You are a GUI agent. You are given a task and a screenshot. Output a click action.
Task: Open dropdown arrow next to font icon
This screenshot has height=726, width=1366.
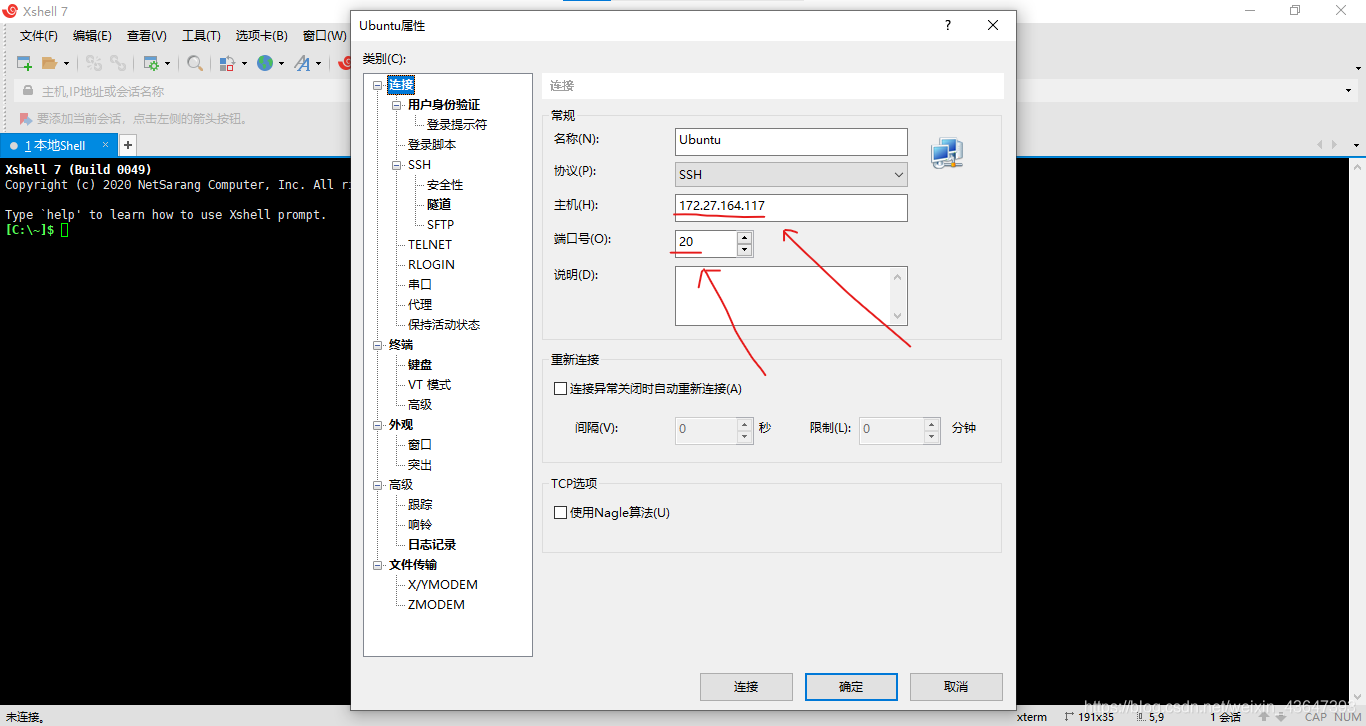click(318, 63)
